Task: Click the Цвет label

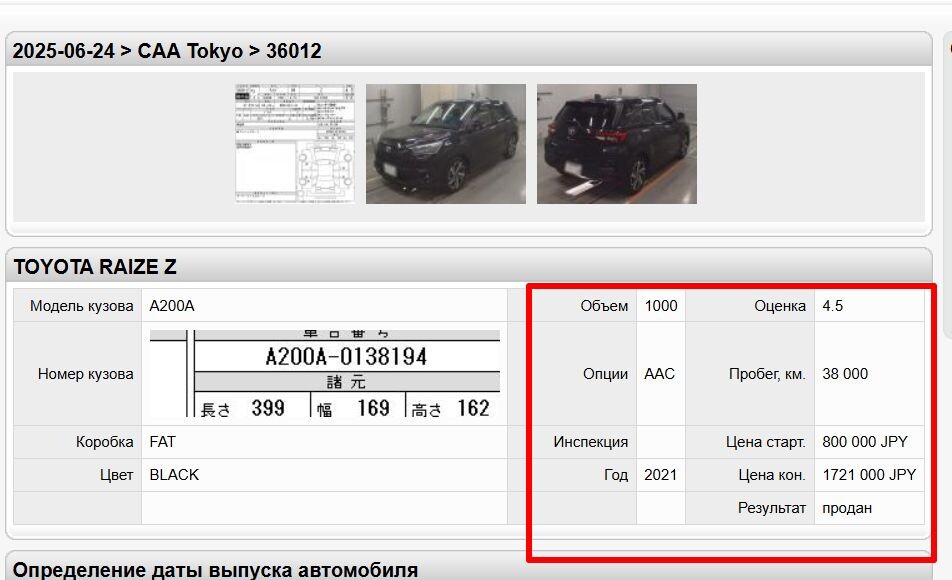Action: pos(117,475)
